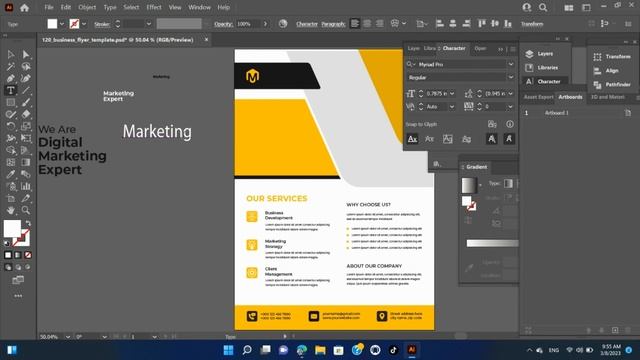Open the Paragraph link in control bar
Viewport: 640px width, 360px height.
(x=333, y=24)
